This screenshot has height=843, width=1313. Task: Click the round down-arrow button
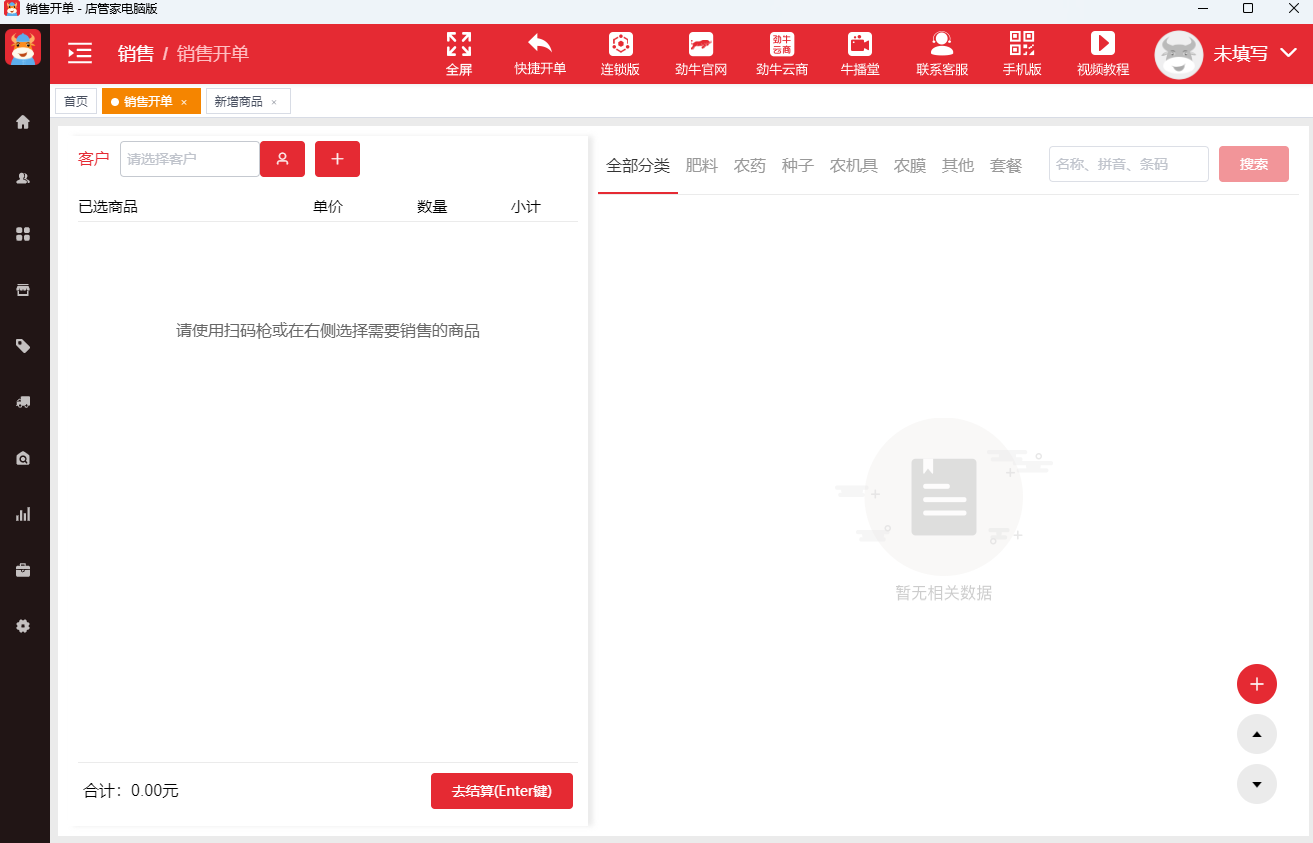[x=1257, y=784]
